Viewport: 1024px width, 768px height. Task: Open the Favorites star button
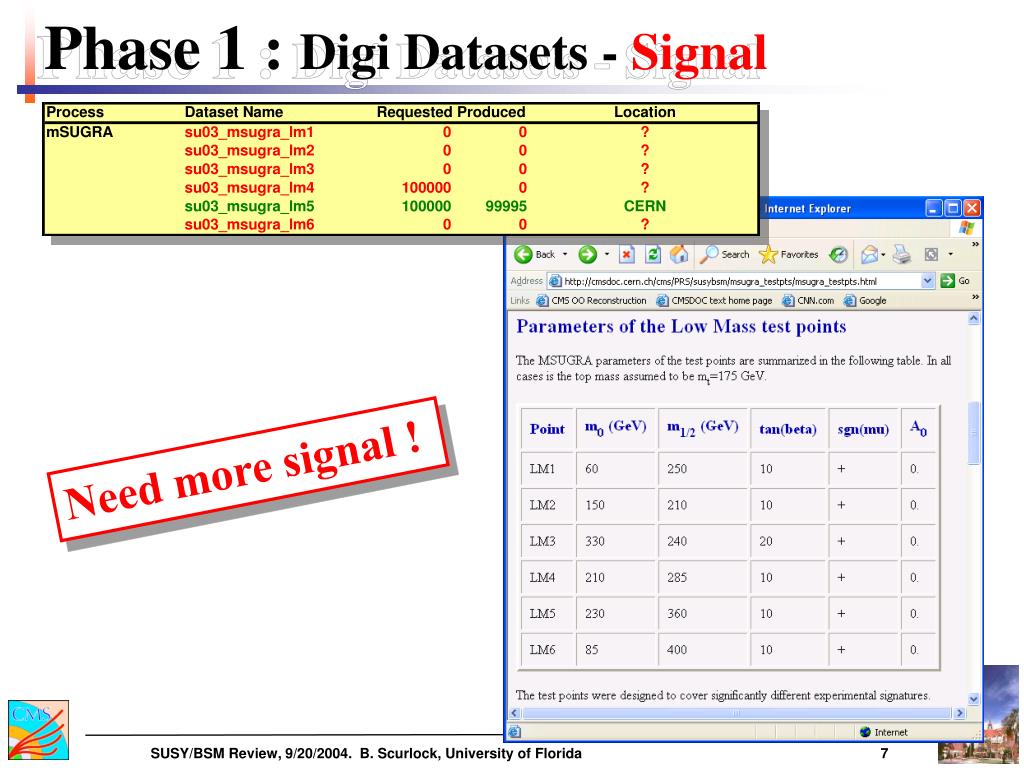click(x=789, y=255)
